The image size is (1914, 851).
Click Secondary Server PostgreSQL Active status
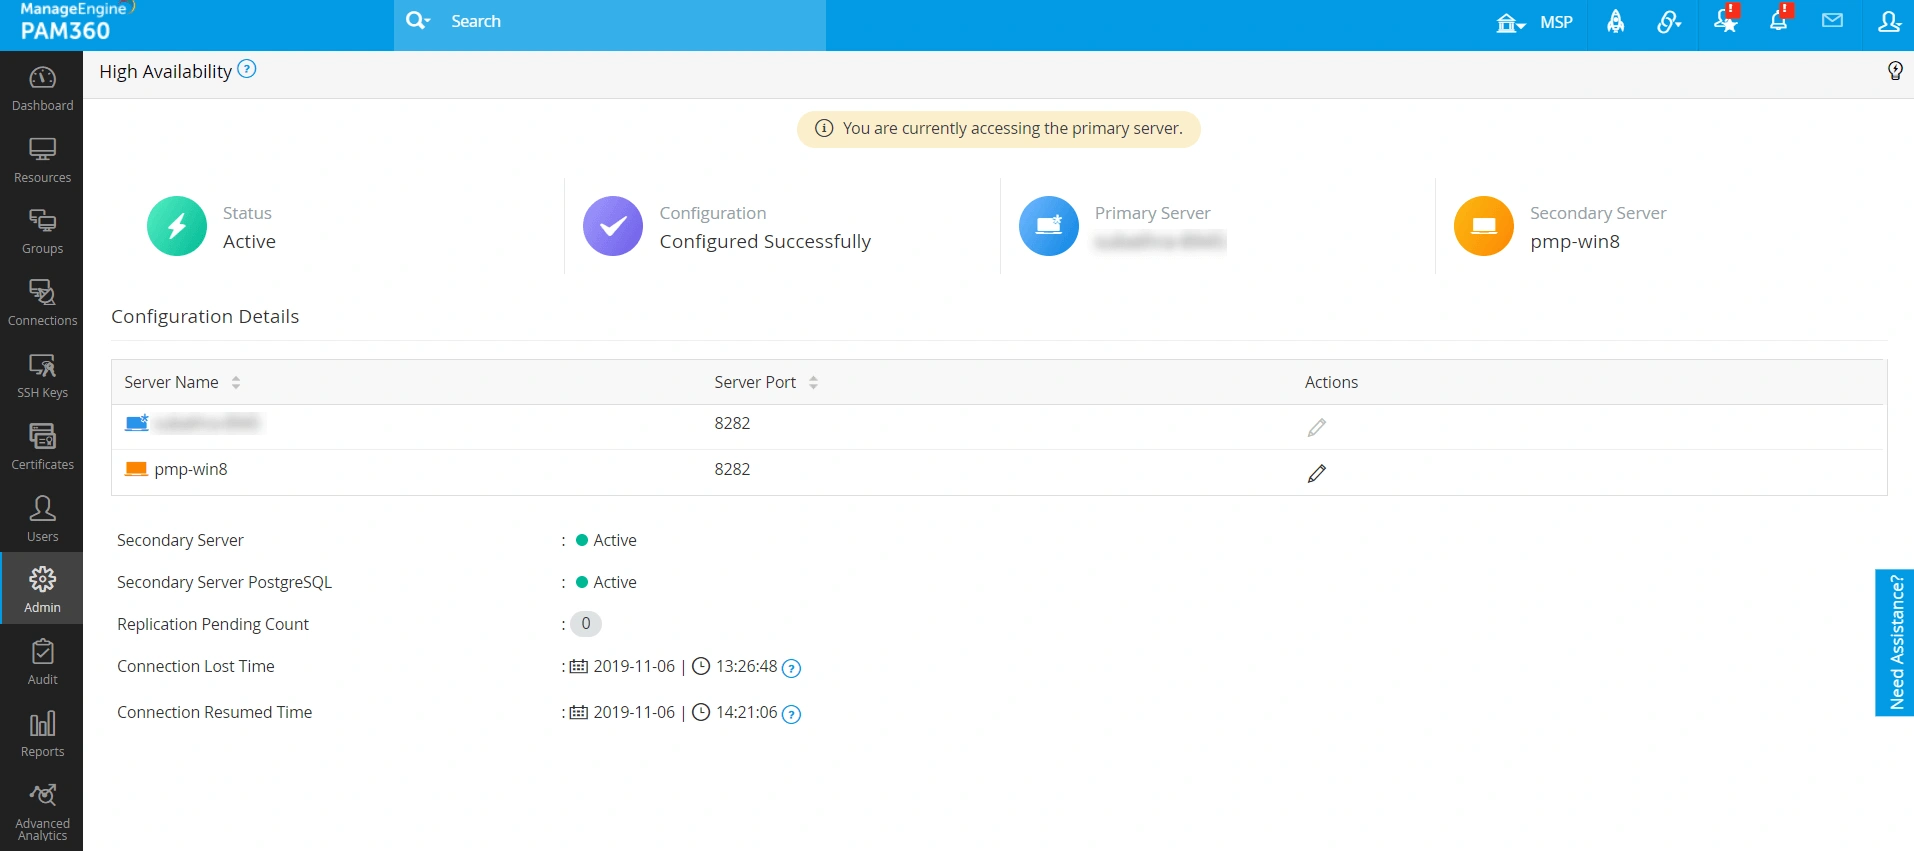pyautogui.click(x=606, y=582)
